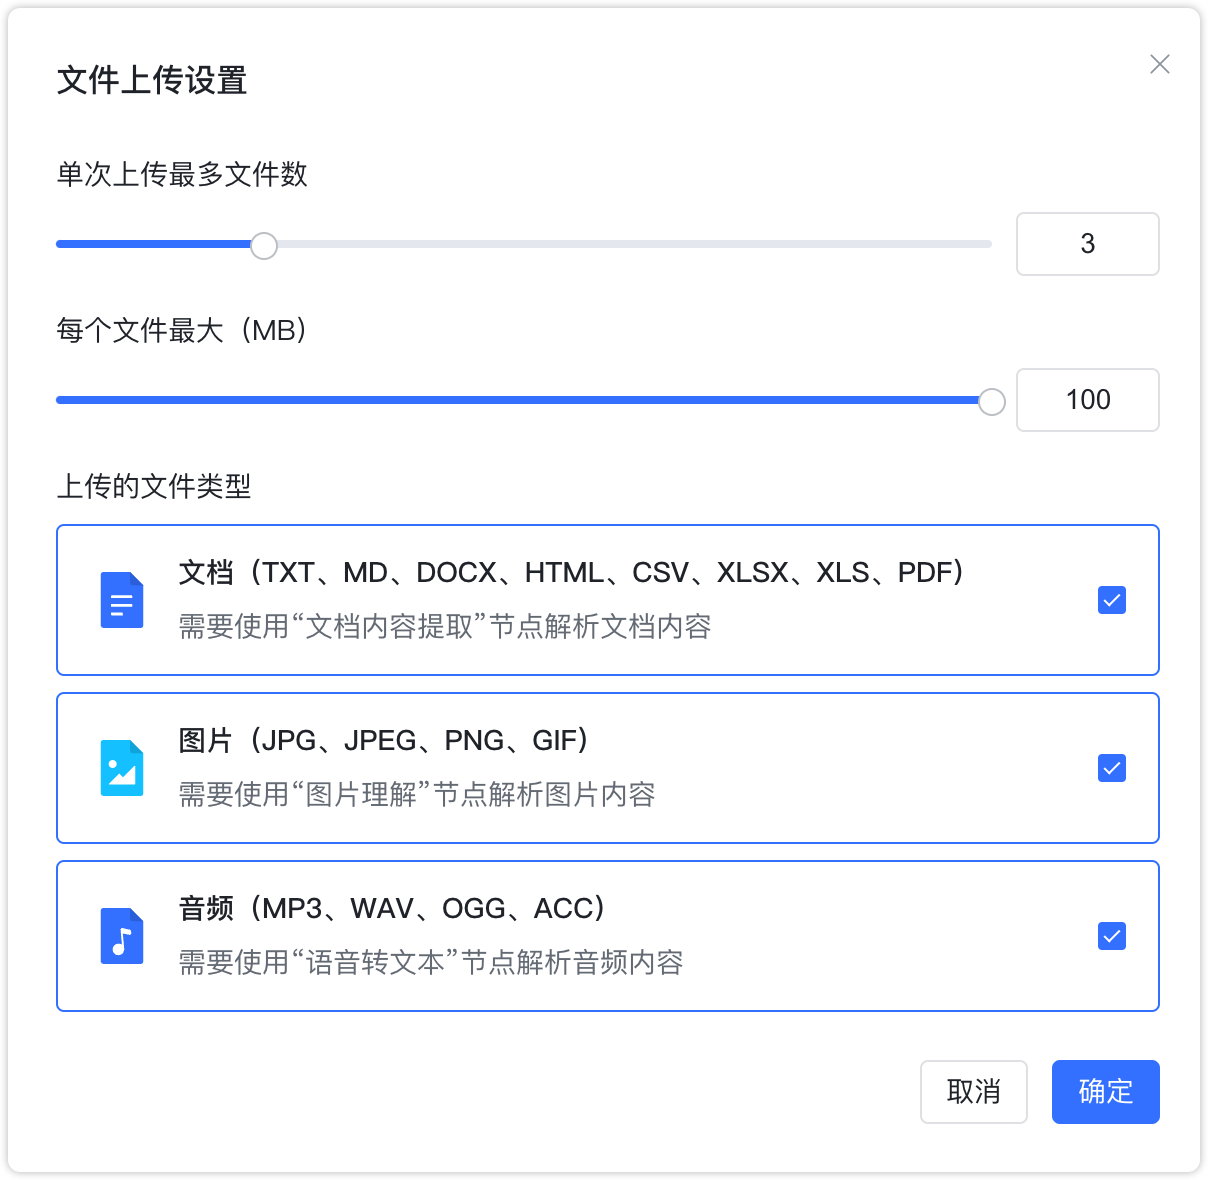Click the audio music note icon
This screenshot has height=1180, width=1208.
[121, 936]
